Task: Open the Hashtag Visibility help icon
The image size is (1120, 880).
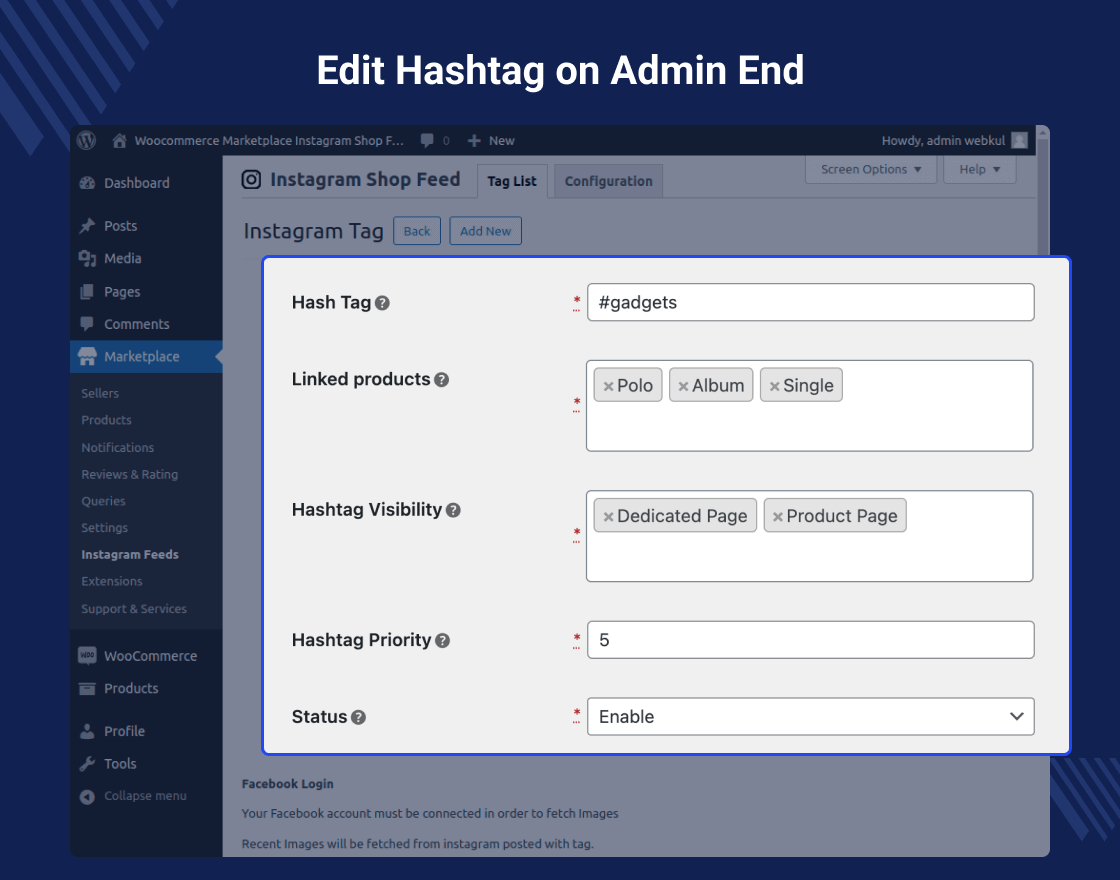Action: coord(453,510)
